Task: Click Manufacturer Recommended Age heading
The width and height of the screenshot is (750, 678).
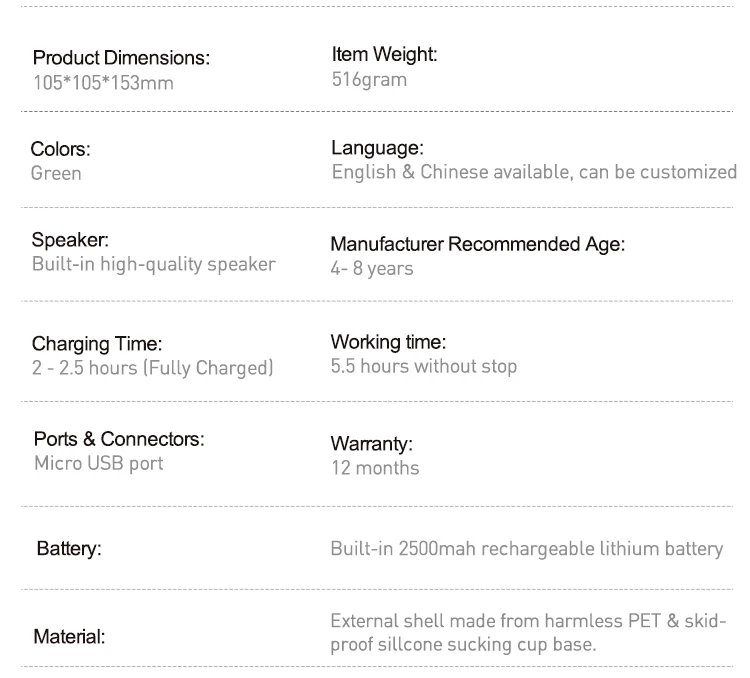Action: pos(477,244)
